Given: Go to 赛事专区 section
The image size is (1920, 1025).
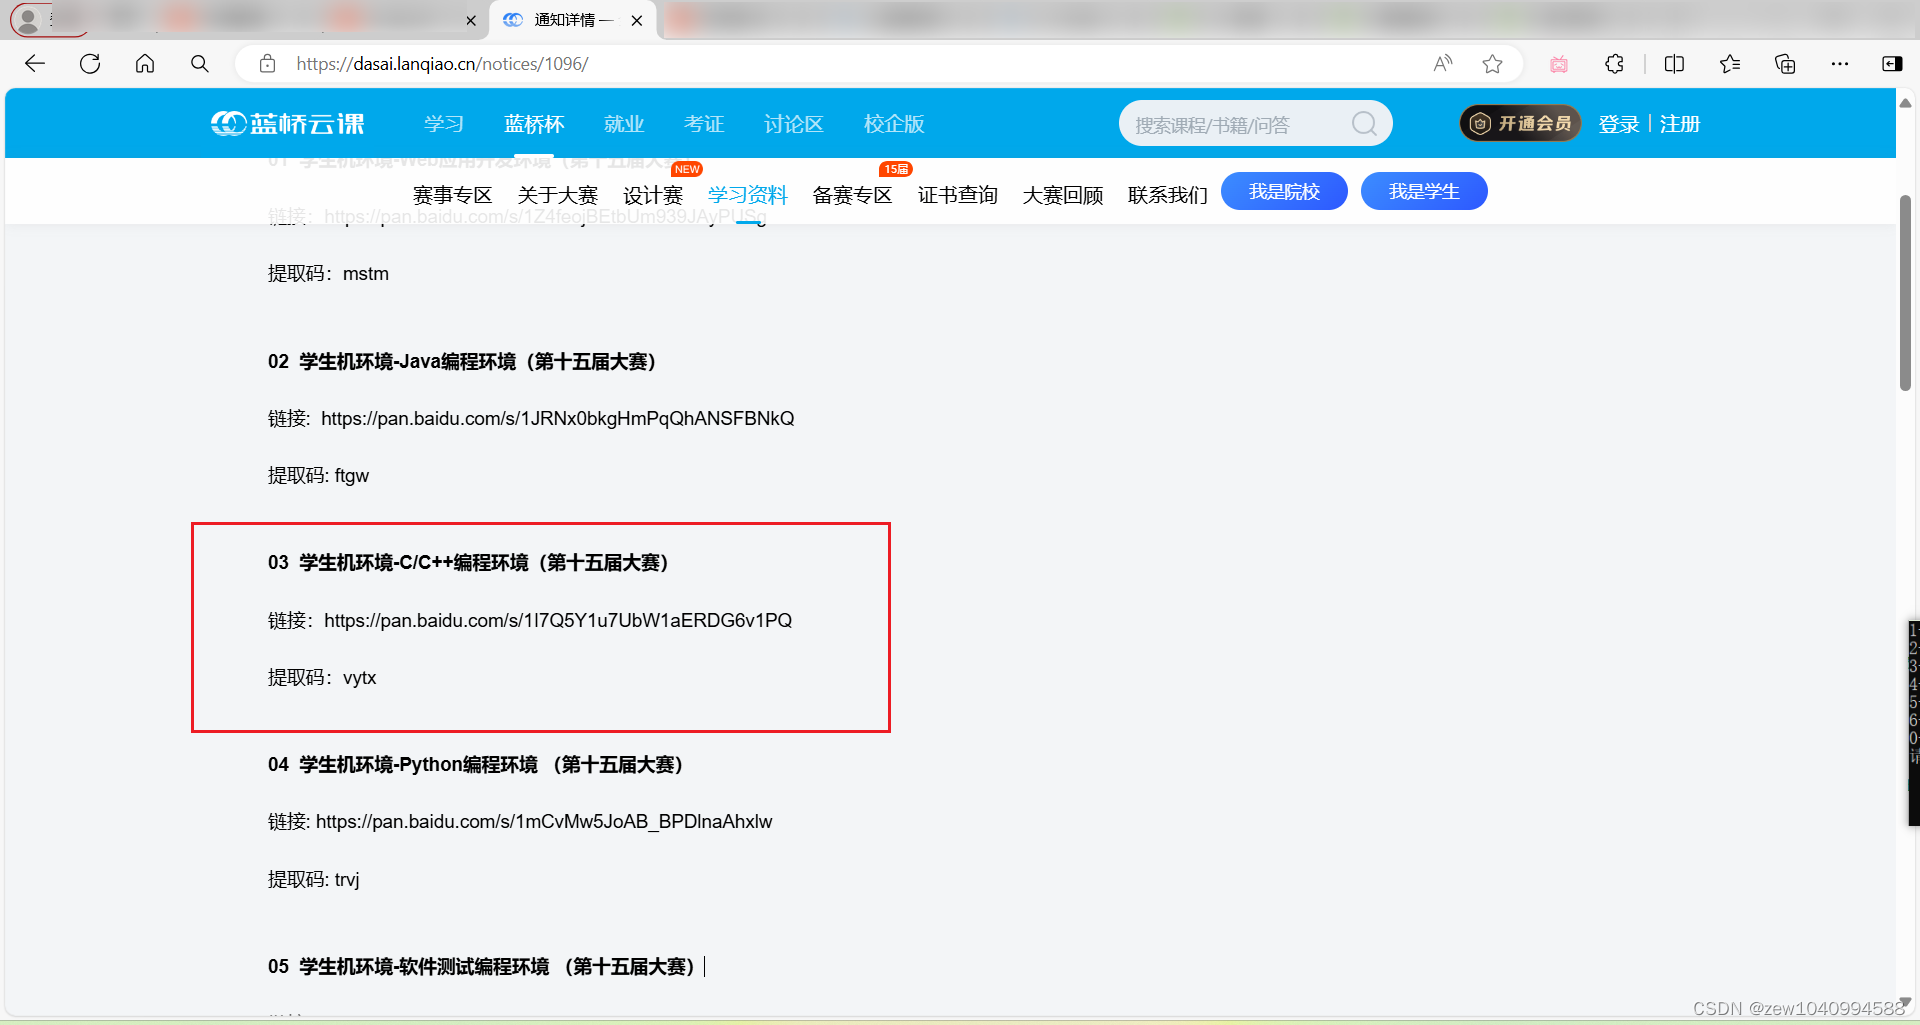Looking at the screenshot, I should (452, 195).
